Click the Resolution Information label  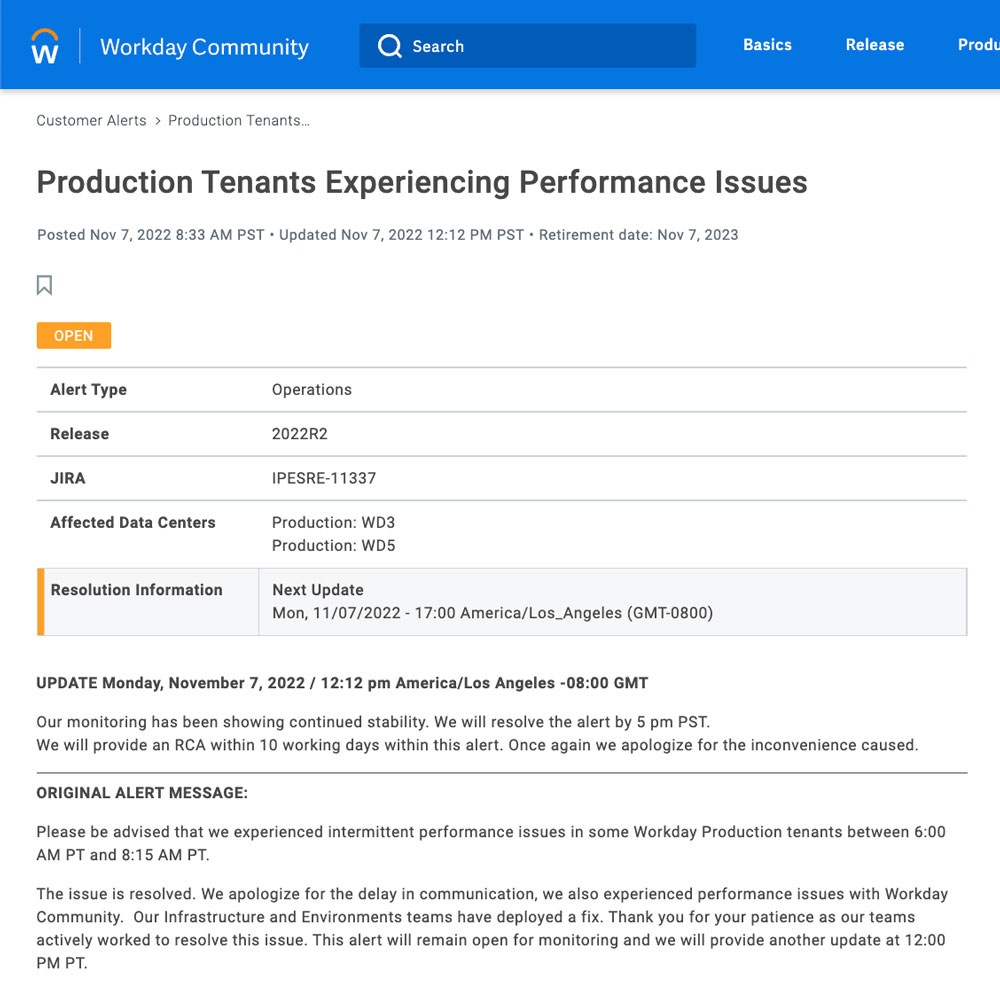[x=136, y=590]
